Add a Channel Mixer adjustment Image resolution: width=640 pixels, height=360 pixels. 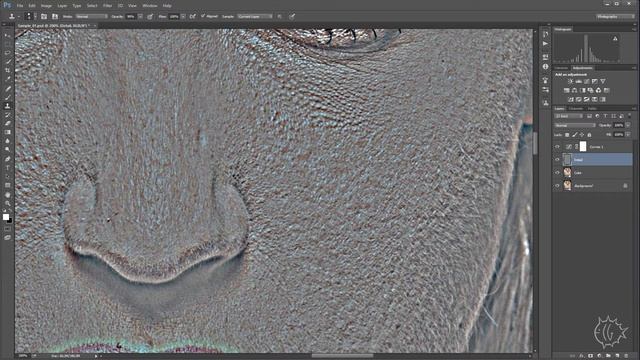598,90
